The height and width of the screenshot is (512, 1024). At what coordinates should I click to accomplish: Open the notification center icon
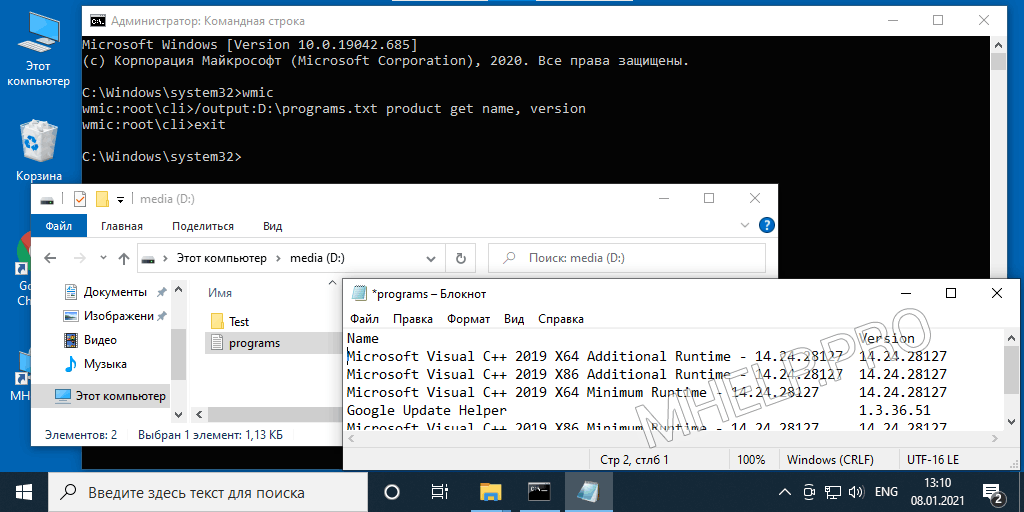(993, 493)
